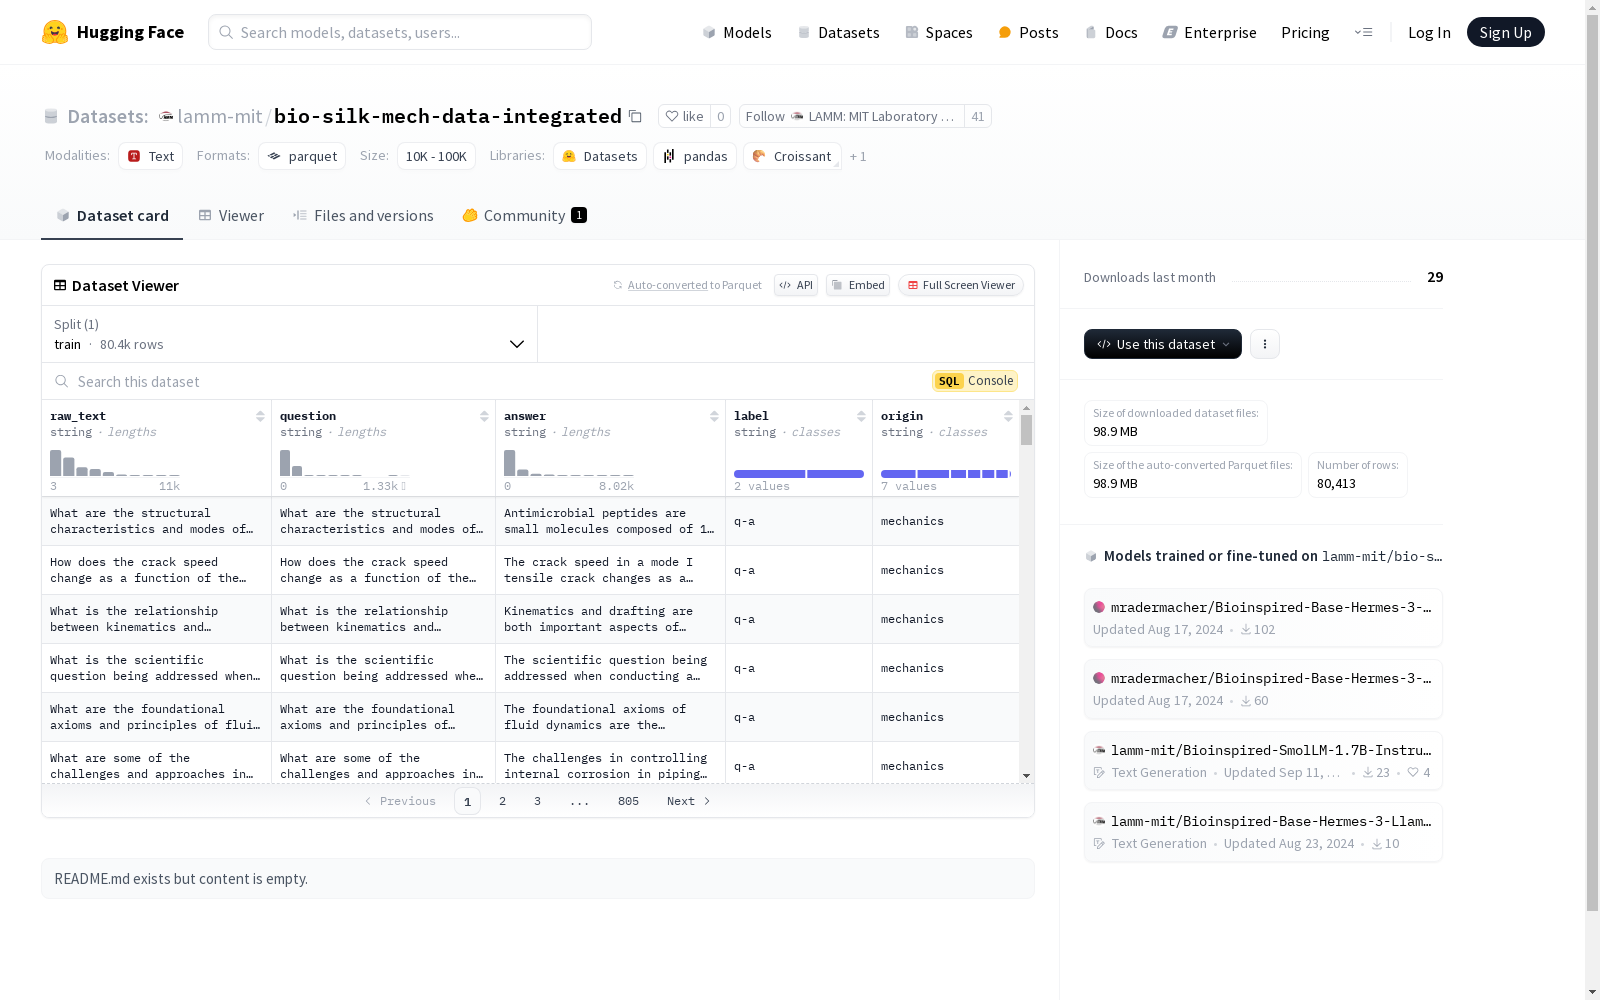Click the dataset table vertical scrollbar thumb

tap(1026, 430)
